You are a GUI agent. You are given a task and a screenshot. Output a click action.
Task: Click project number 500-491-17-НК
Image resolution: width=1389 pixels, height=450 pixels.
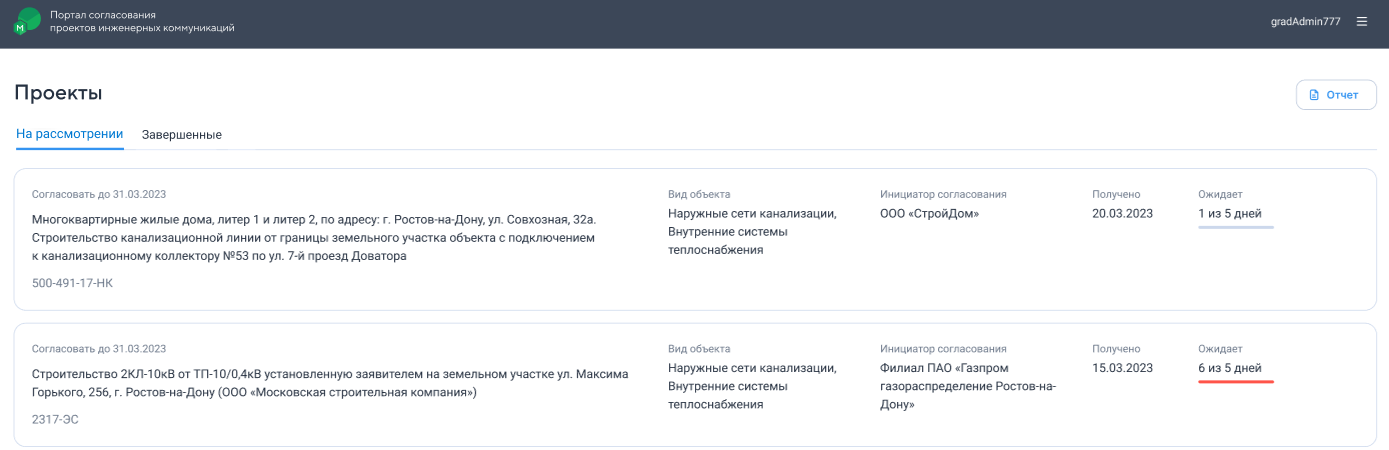tap(72, 283)
